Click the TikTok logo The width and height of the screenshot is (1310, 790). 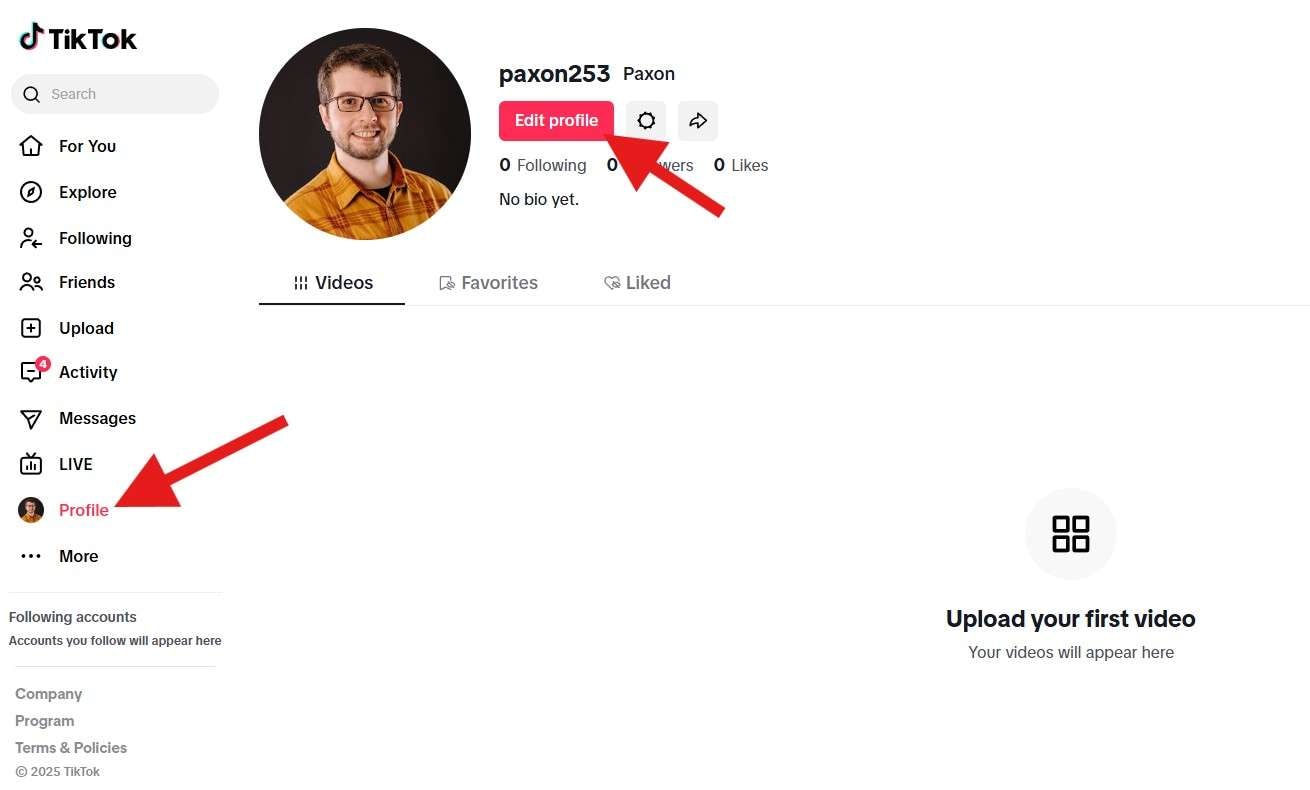pyautogui.click(x=78, y=39)
